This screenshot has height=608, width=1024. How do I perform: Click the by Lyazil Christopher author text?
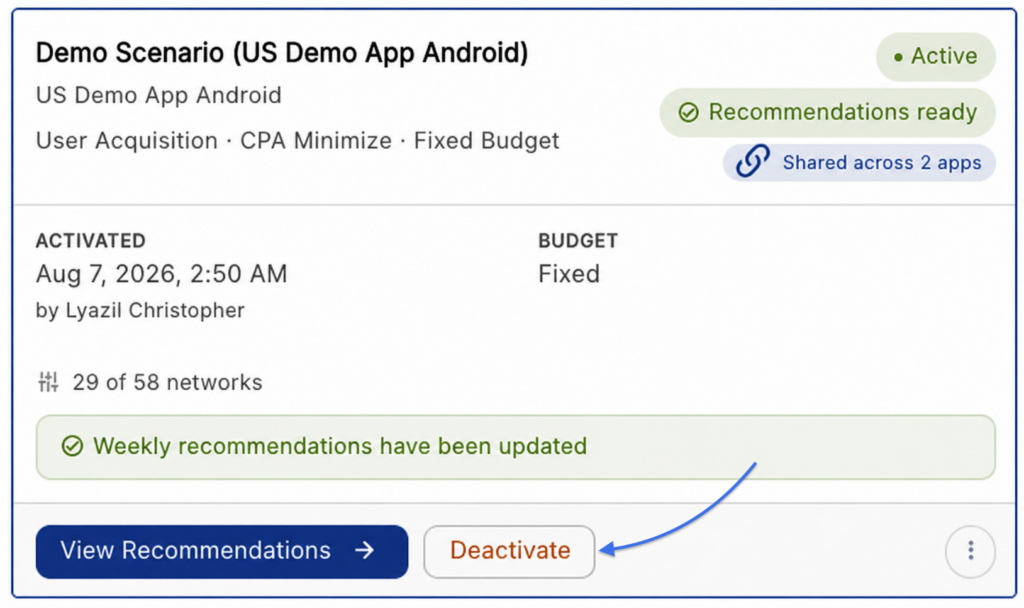point(140,310)
